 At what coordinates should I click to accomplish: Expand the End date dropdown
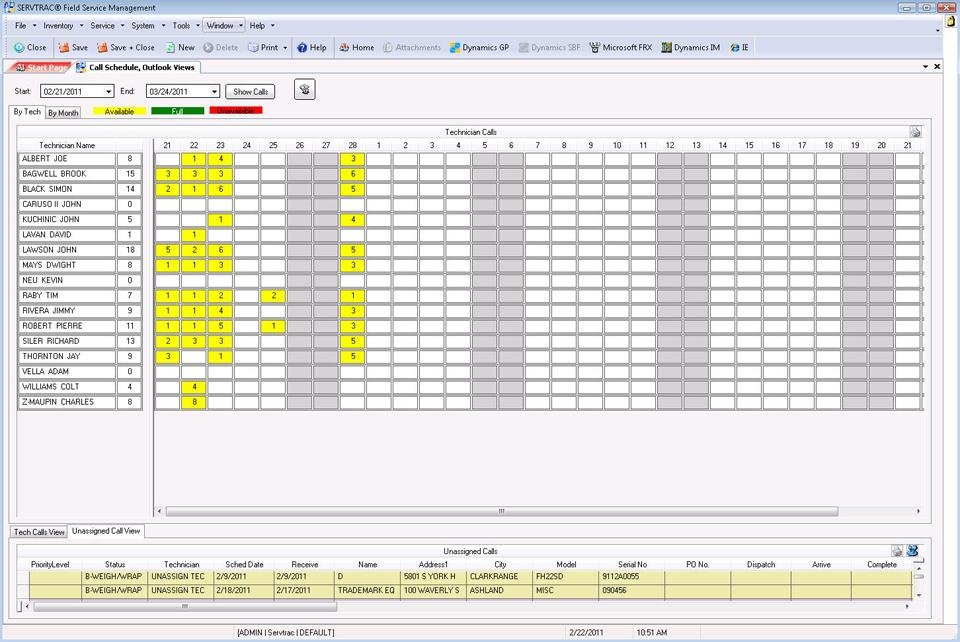click(x=213, y=92)
